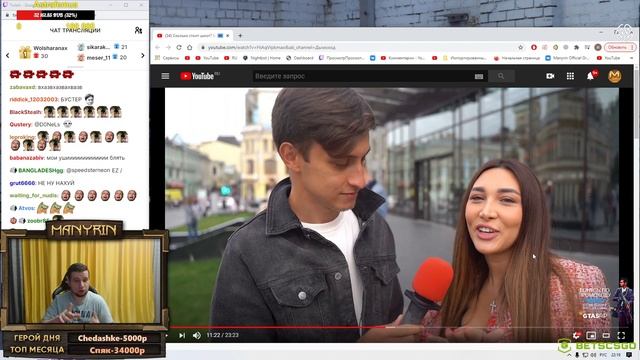Open the Nightbot Home bookmark
This screenshot has height=360, width=640.
click(262, 58)
